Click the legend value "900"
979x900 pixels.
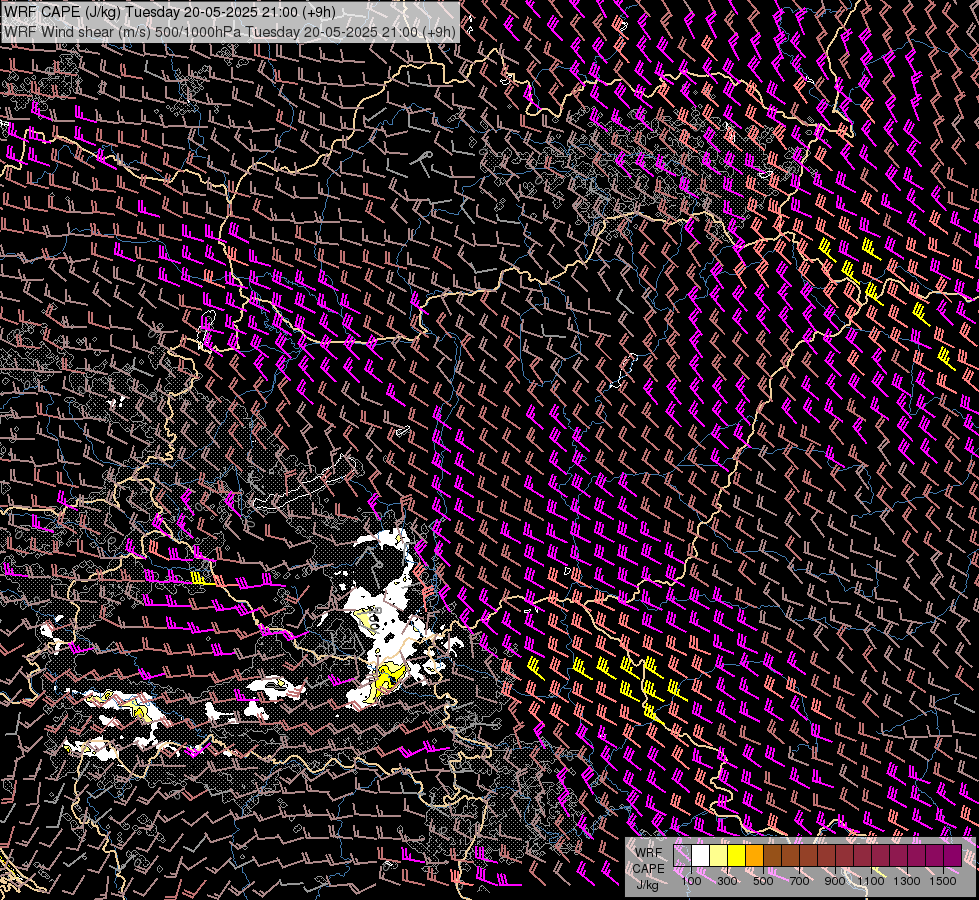tap(835, 881)
